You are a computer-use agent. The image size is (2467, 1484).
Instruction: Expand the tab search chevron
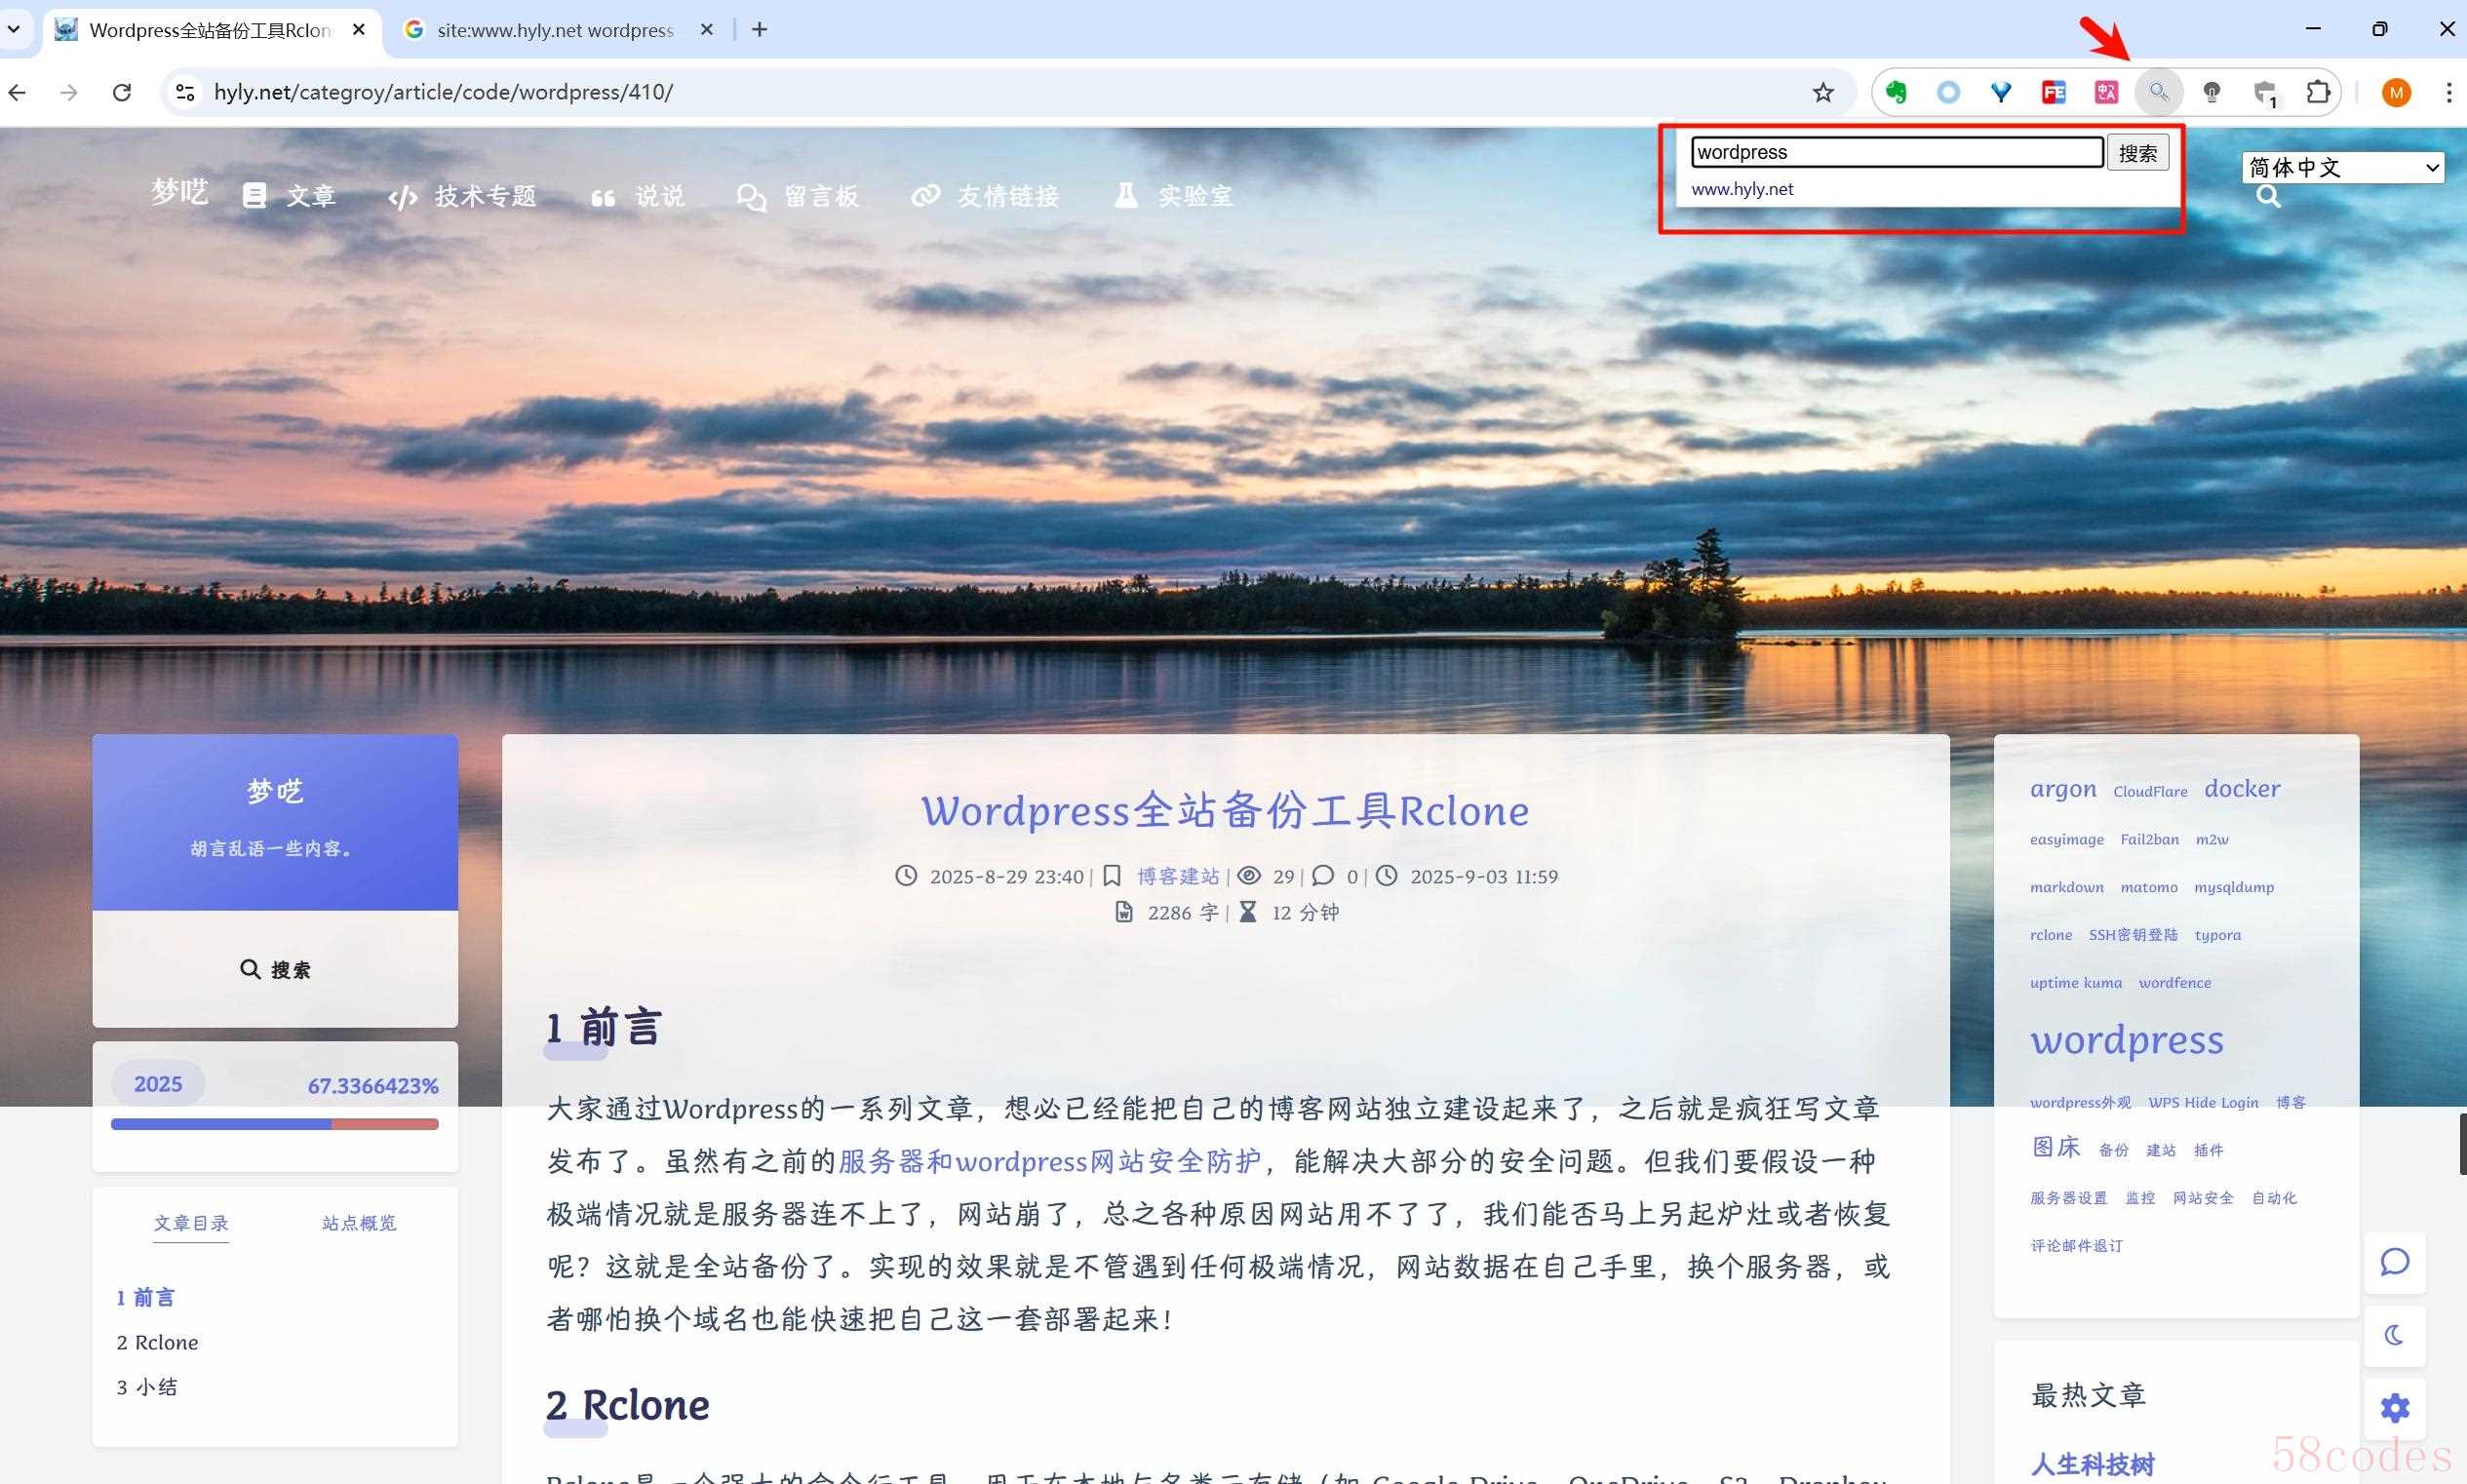click(x=14, y=29)
